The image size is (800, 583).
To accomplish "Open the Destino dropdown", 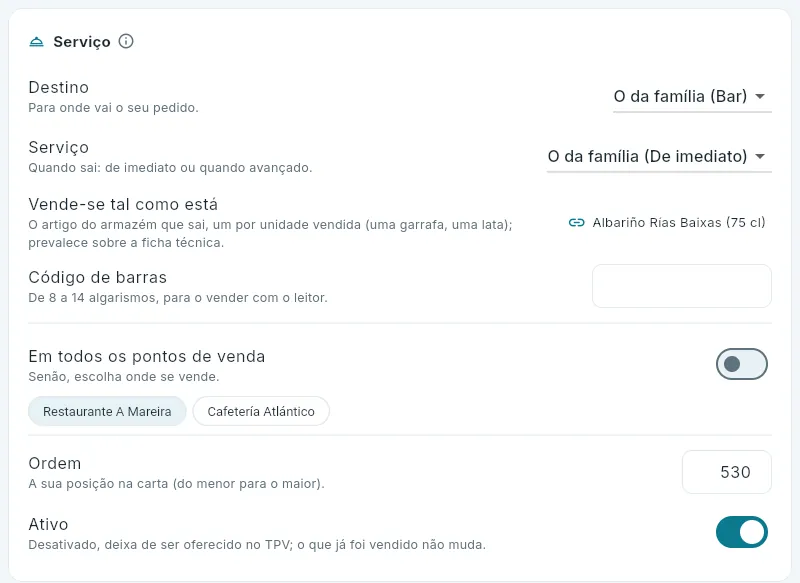I will click(692, 96).
